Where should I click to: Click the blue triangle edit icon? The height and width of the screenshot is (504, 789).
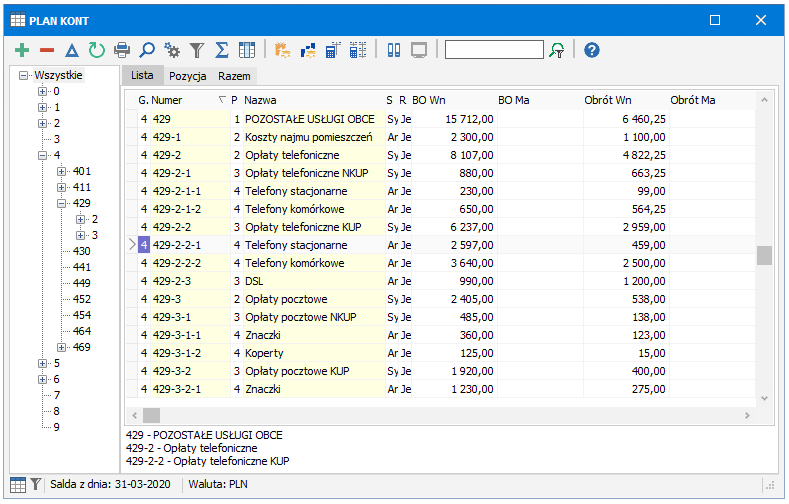[x=72, y=50]
